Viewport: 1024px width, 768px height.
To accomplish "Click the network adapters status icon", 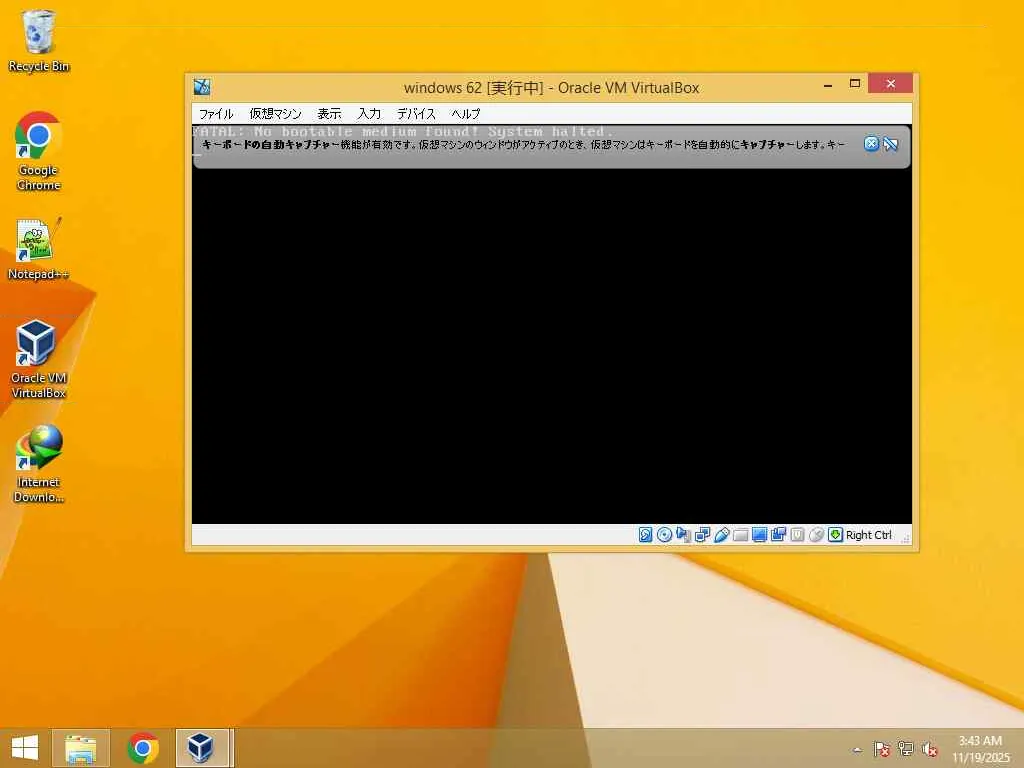I will [702, 535].
